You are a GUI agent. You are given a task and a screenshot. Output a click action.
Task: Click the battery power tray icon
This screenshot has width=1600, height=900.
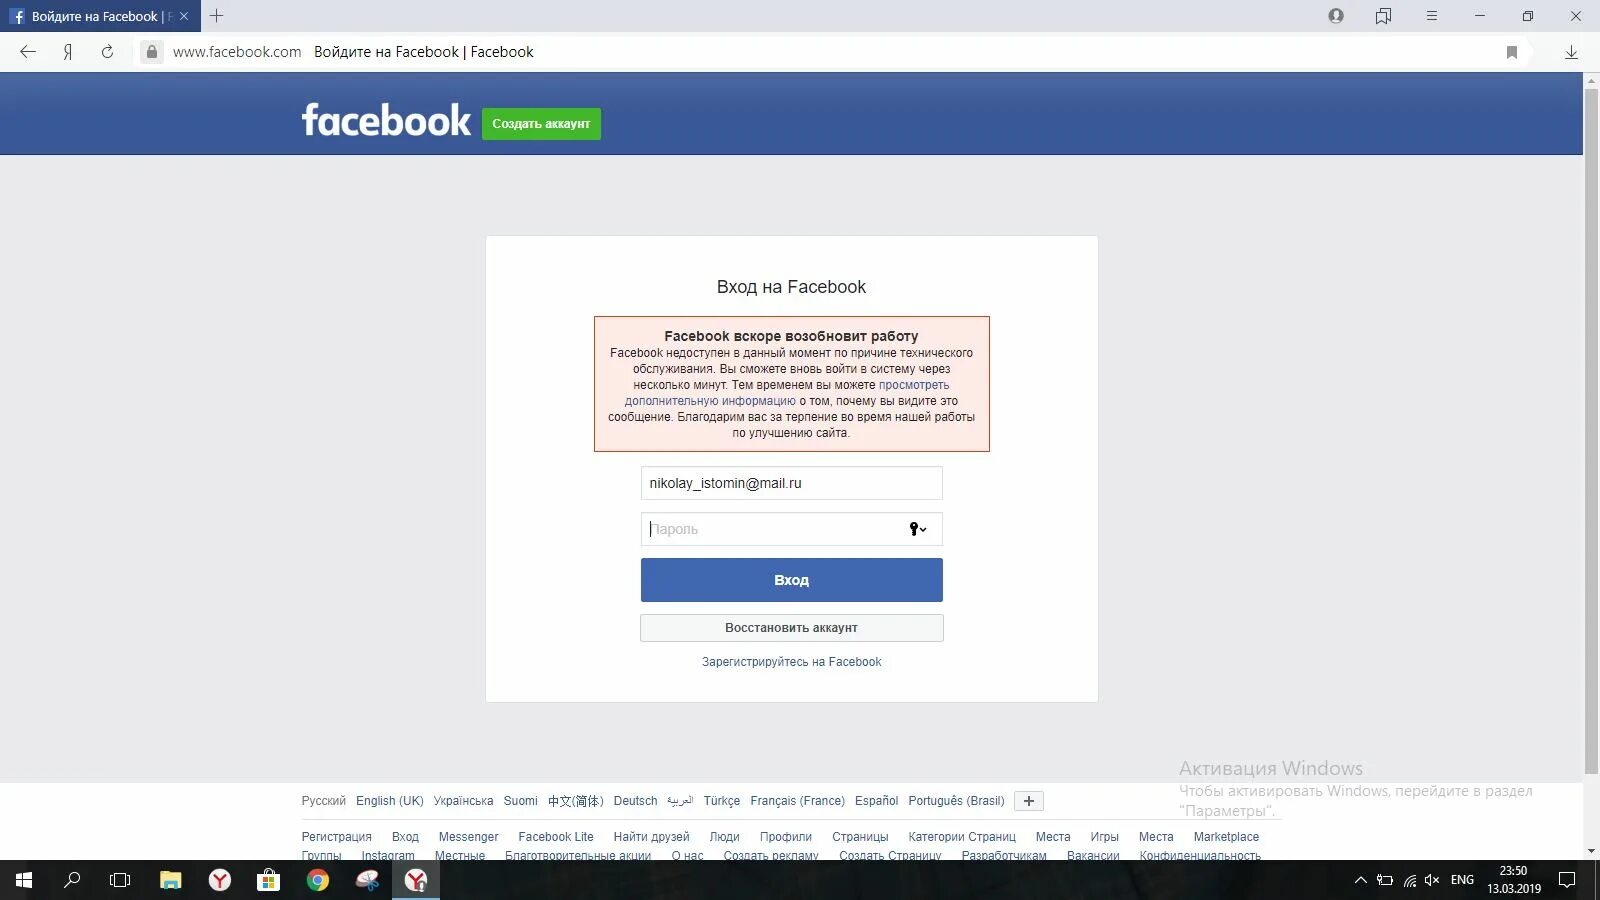coord(1385,880)
